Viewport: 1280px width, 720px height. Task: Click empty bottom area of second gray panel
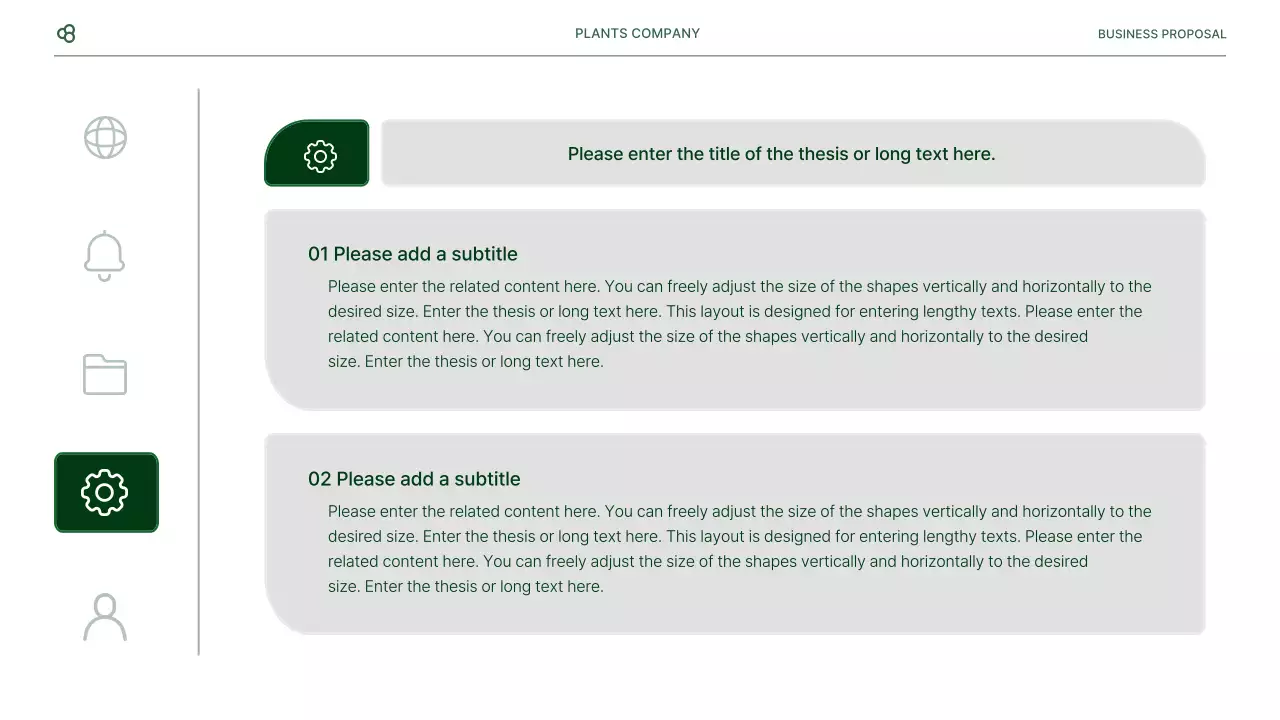[735, 617]
